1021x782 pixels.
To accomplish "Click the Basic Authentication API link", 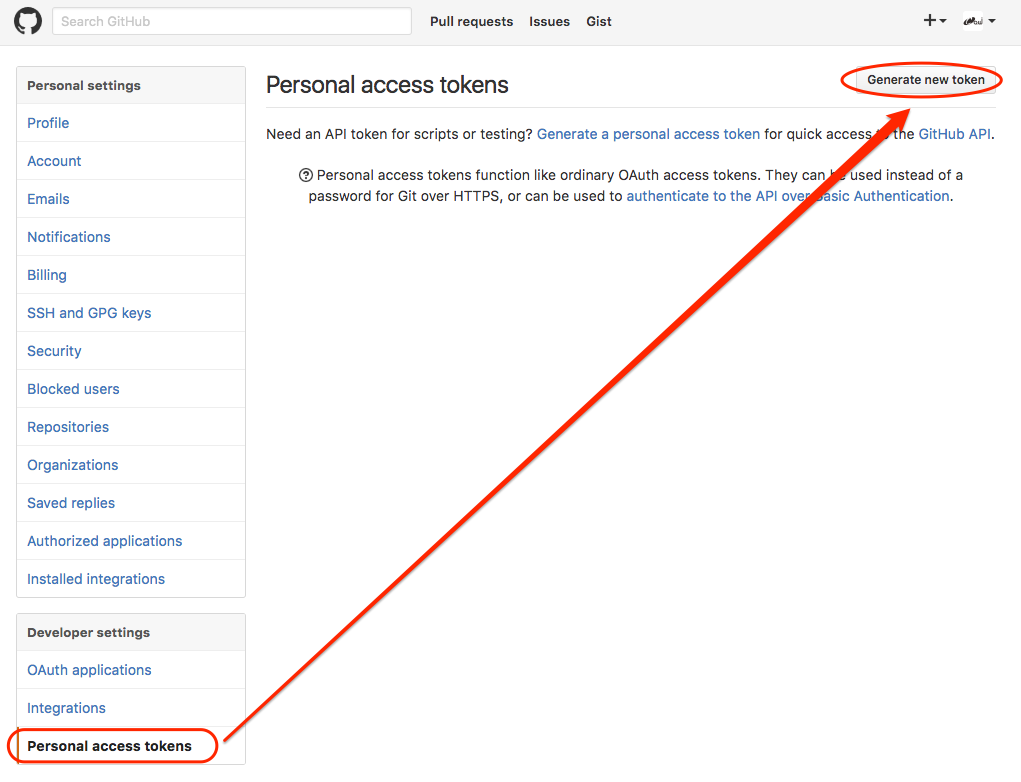I will pos(788,196).
